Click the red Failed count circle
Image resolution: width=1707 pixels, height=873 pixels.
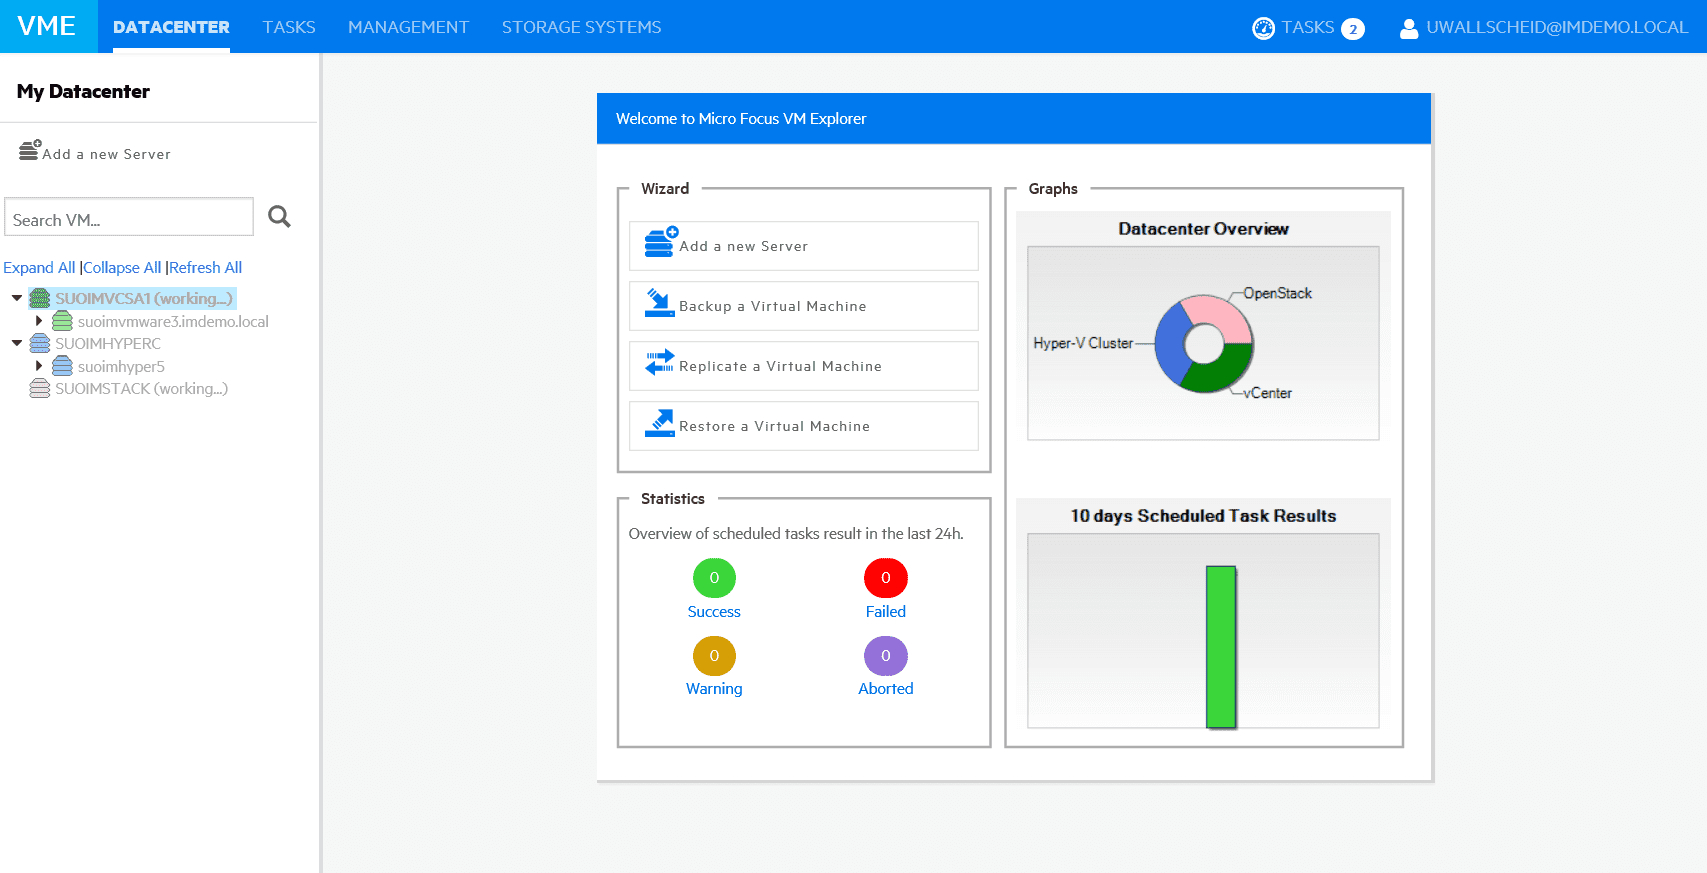click(x=885, y=577)
